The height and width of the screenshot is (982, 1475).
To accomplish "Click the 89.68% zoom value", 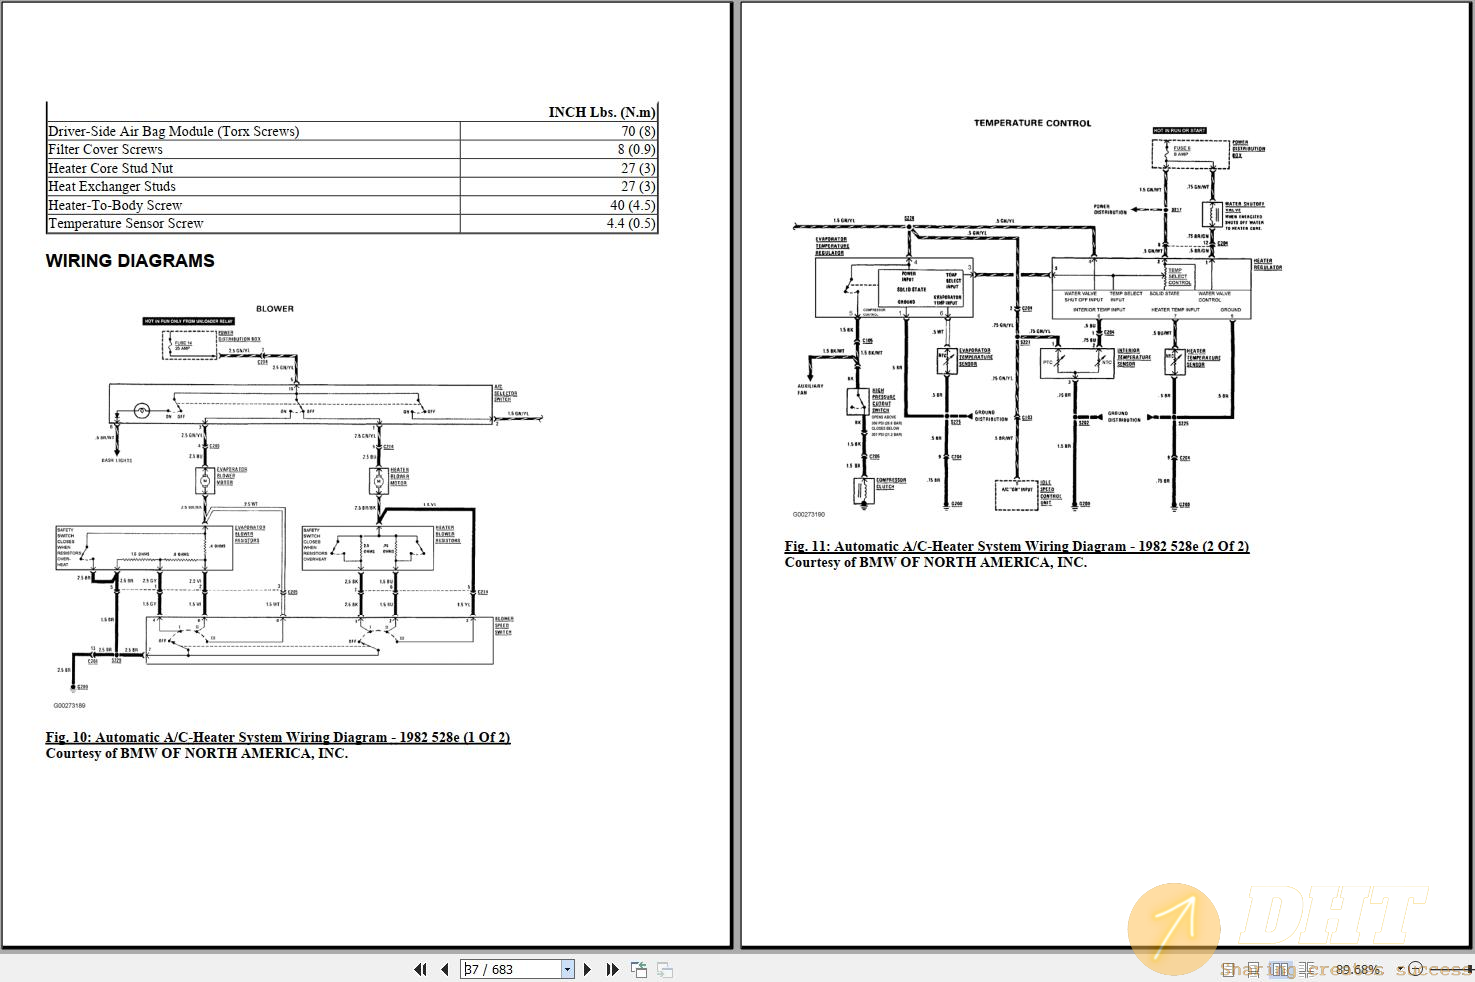I will (1358, 969).
